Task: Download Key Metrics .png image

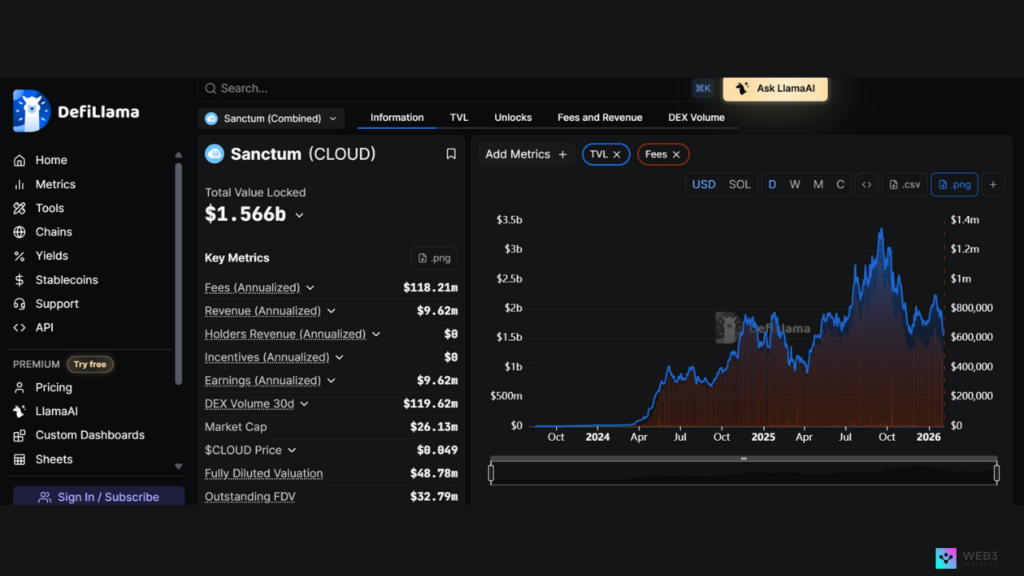Action: click(x=434, y=258)
